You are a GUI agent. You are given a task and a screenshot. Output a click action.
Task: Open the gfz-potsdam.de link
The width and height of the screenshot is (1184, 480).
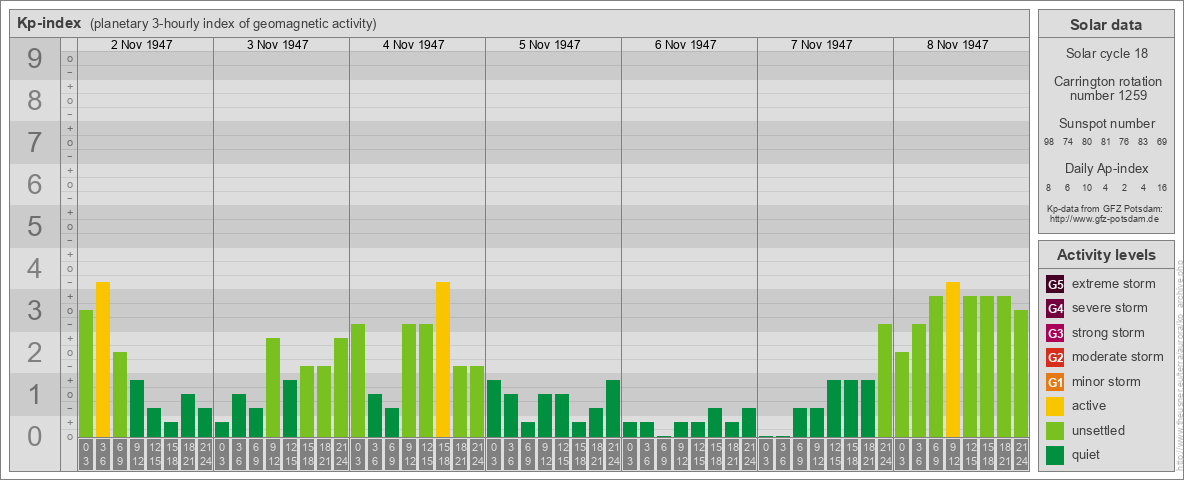coord(1106,219)
